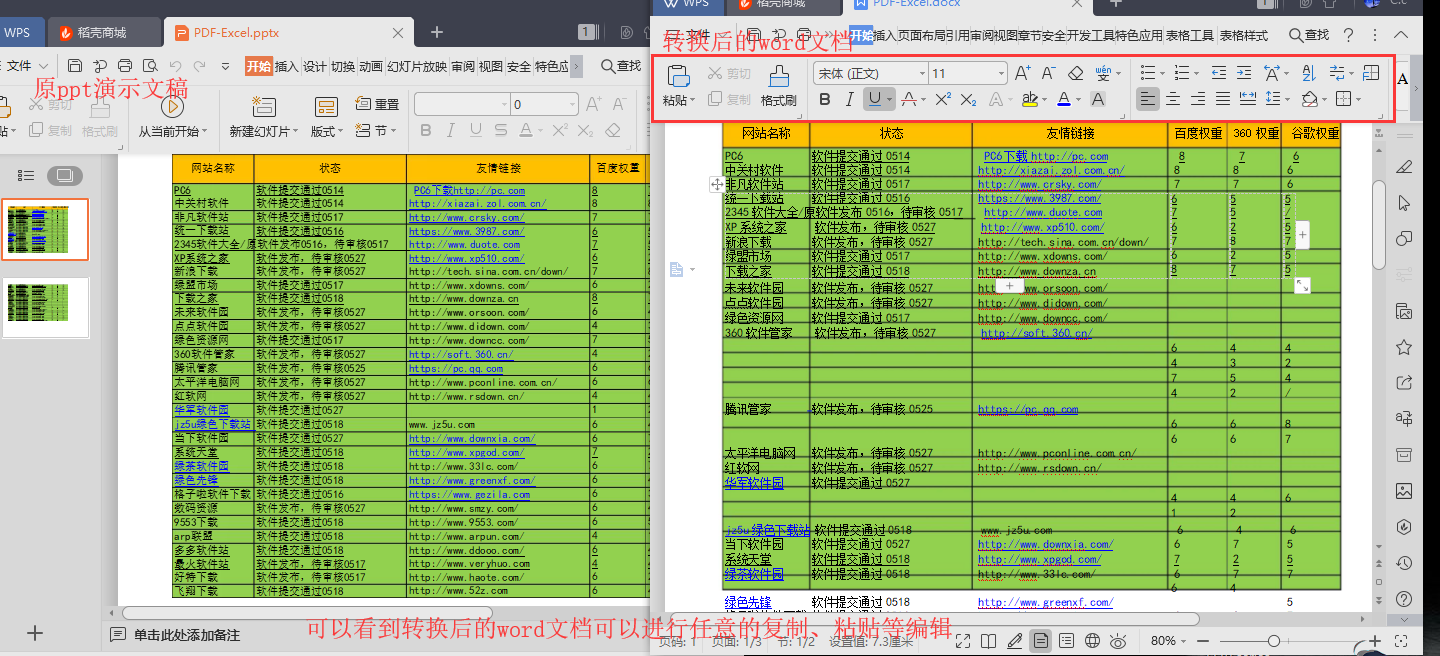Decrease indent in Word ribbon
1440x656 pixels.
(x=1218, y=73)
